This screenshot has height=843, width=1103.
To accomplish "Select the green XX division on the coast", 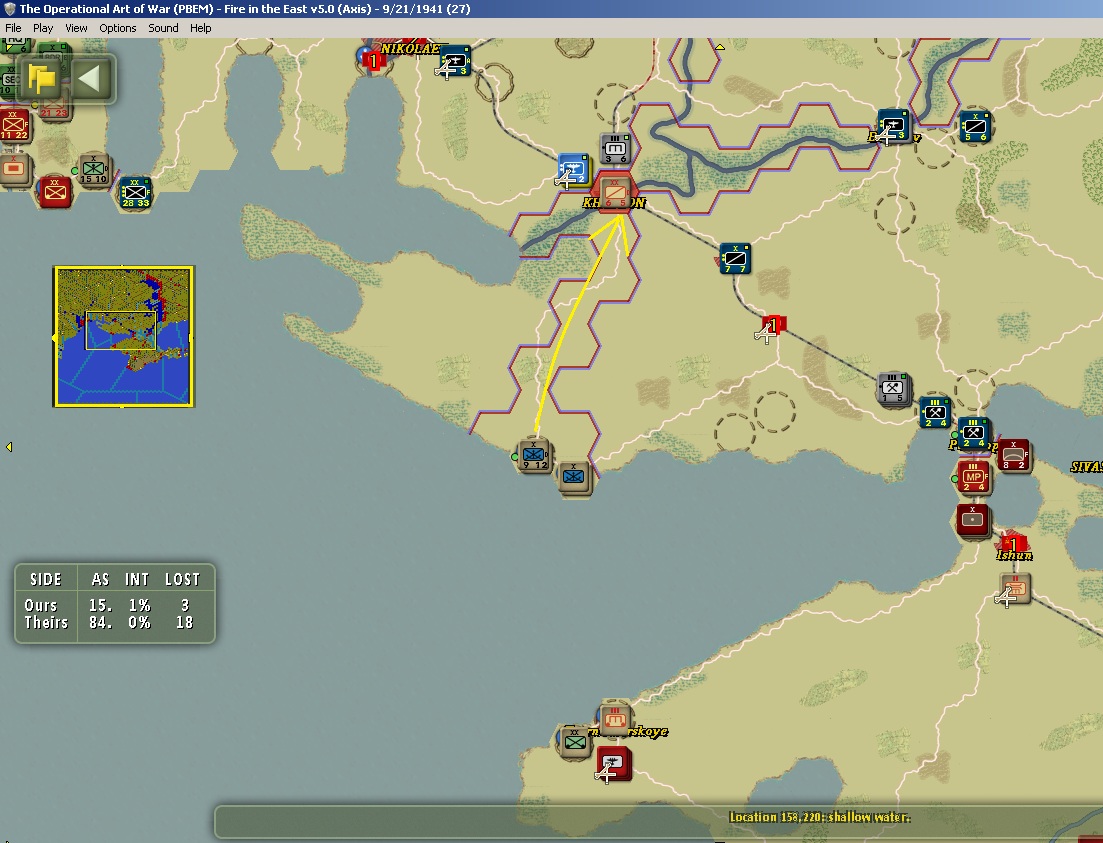I will point(575,742).
